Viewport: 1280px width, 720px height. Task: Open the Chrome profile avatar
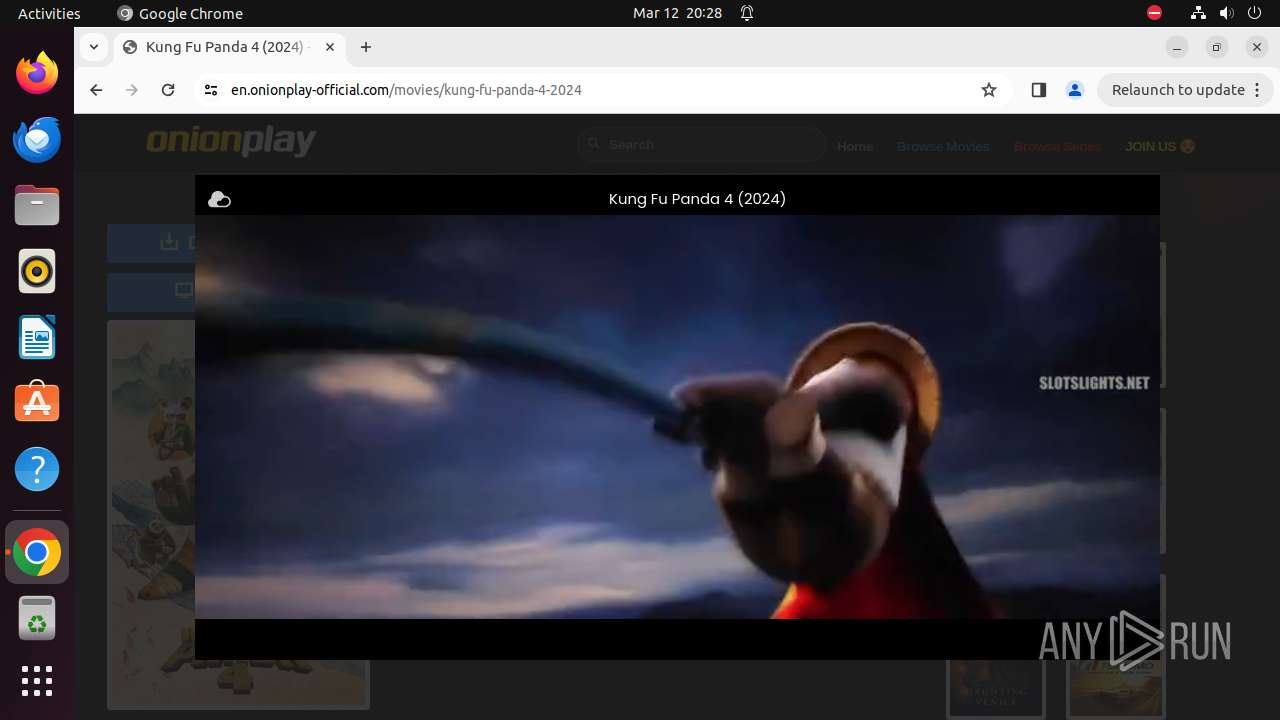pos(1075,90)
